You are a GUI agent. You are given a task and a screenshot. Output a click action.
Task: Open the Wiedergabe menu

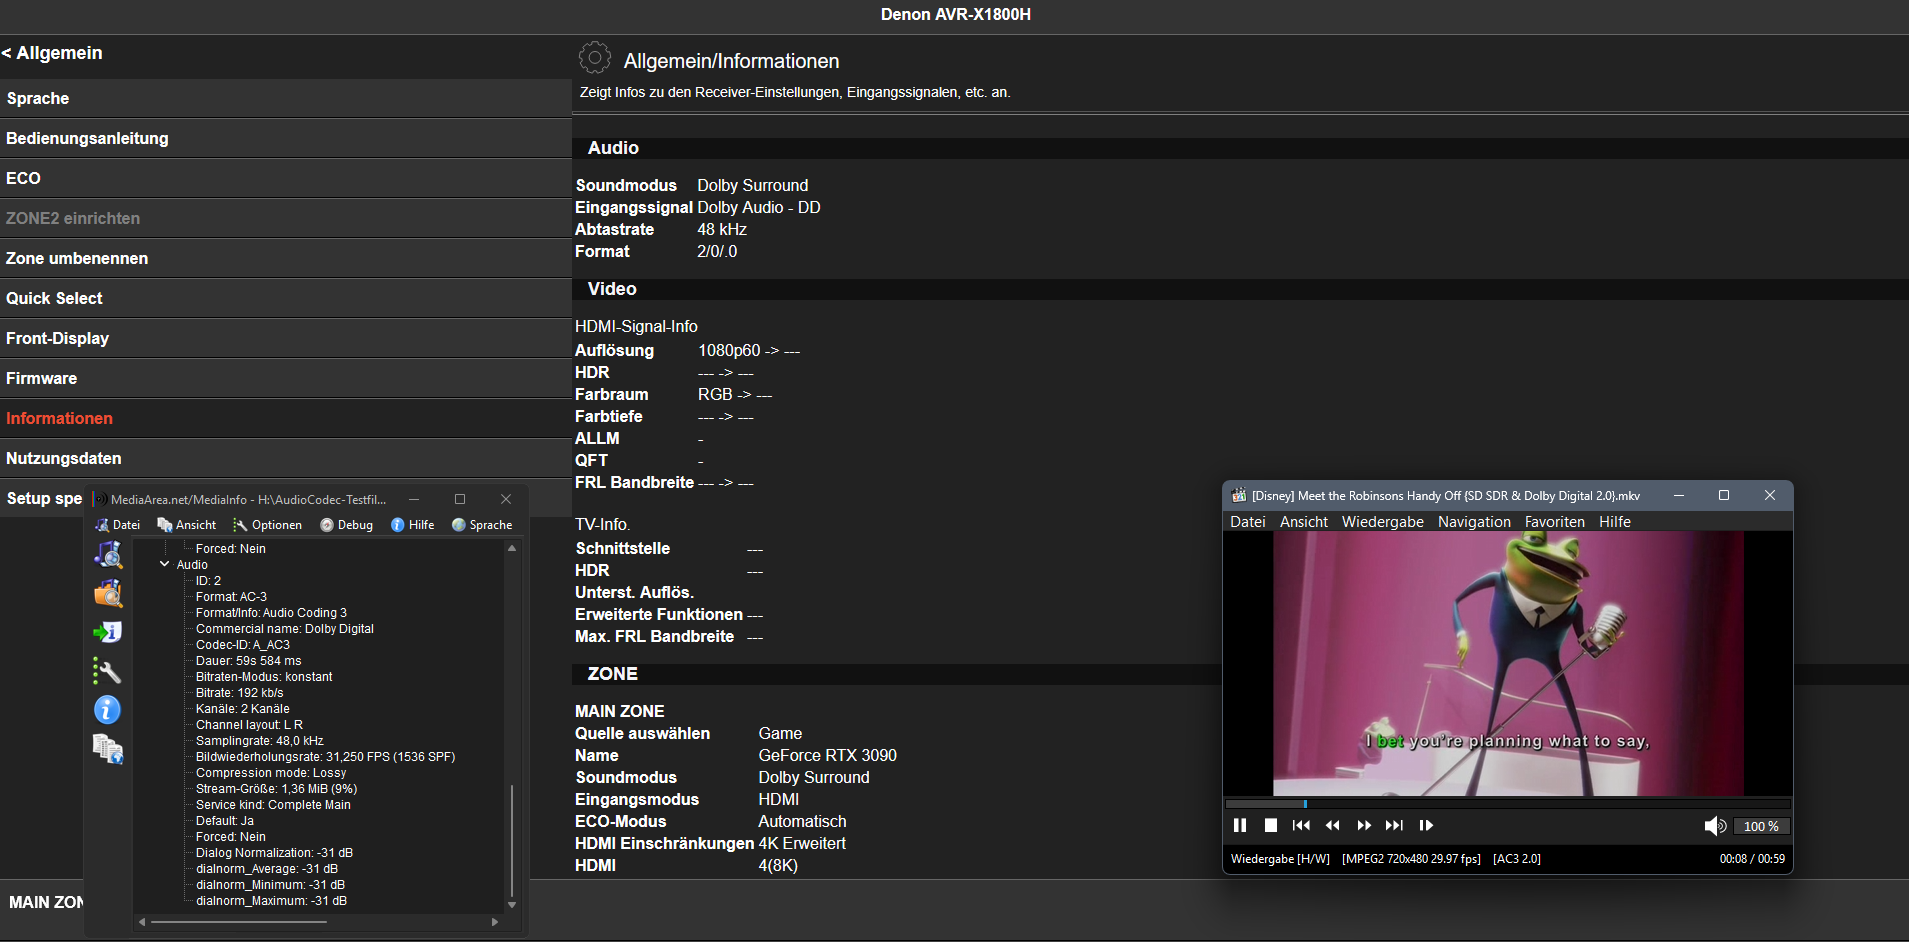pos(1382,522)
